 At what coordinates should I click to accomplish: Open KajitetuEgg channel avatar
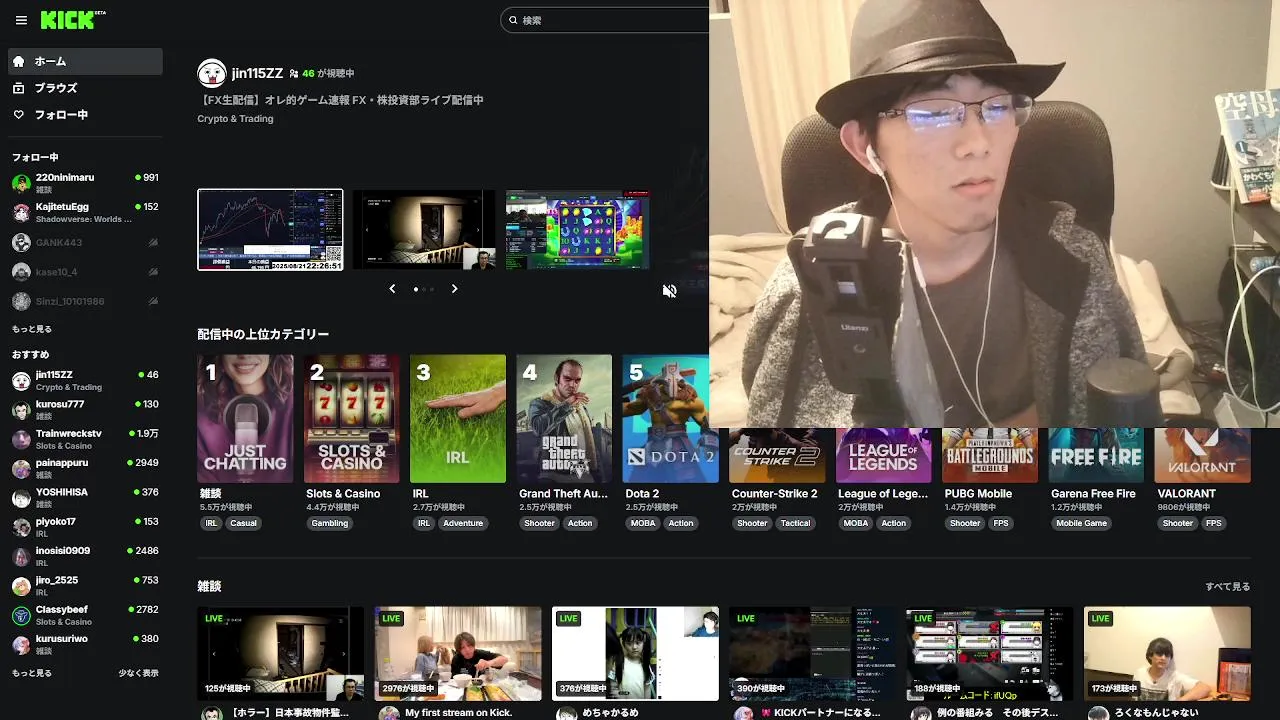[21, 212]
